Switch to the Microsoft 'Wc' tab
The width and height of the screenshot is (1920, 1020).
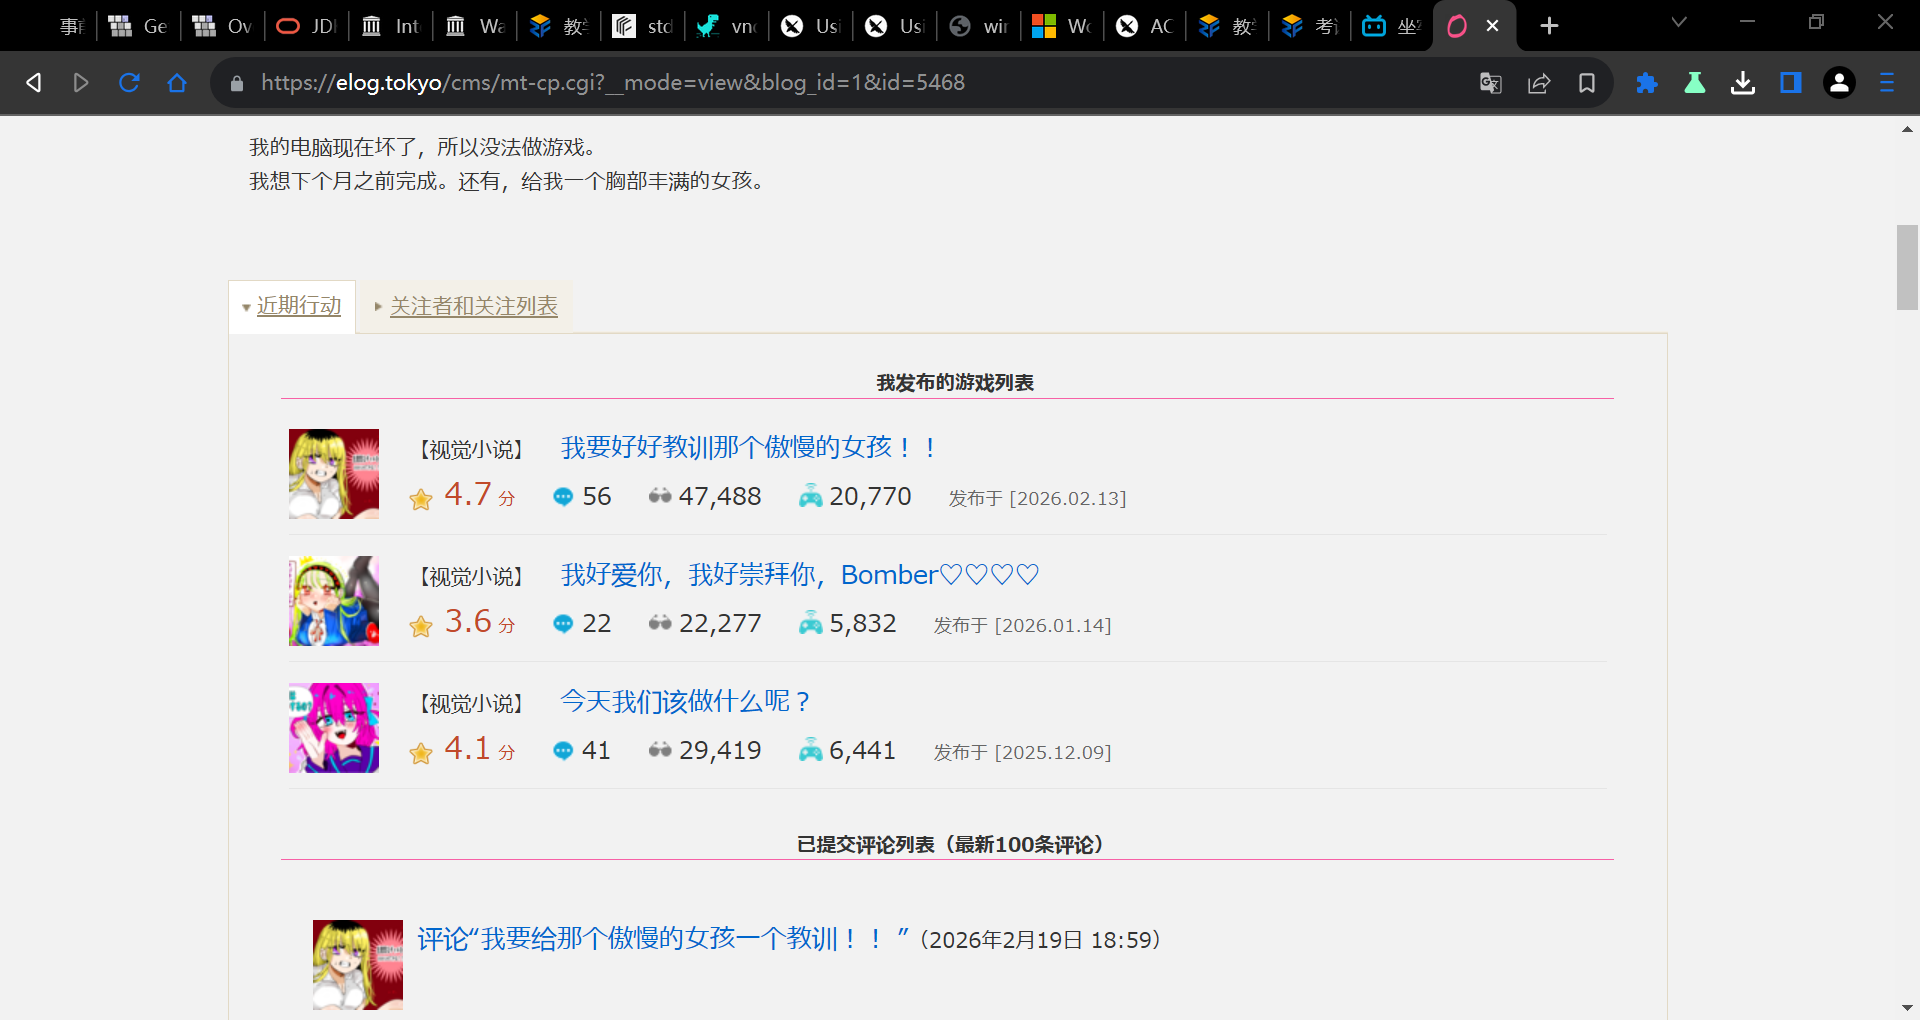(x=1062, y=26)
